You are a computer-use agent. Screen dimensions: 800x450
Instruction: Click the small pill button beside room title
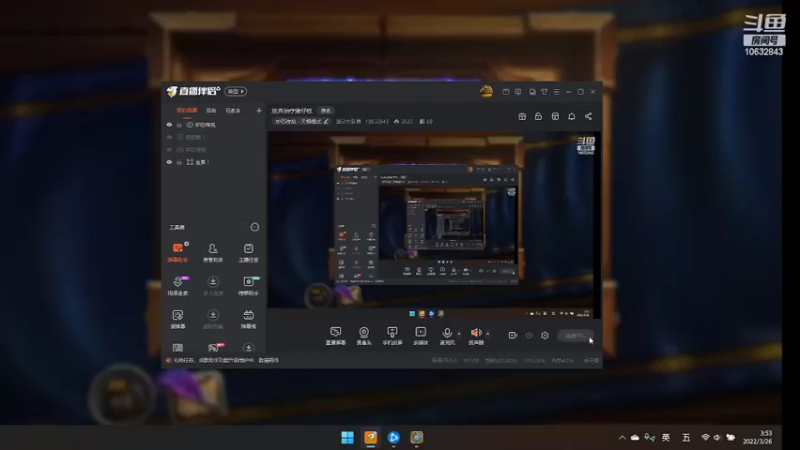coord(326,111)
